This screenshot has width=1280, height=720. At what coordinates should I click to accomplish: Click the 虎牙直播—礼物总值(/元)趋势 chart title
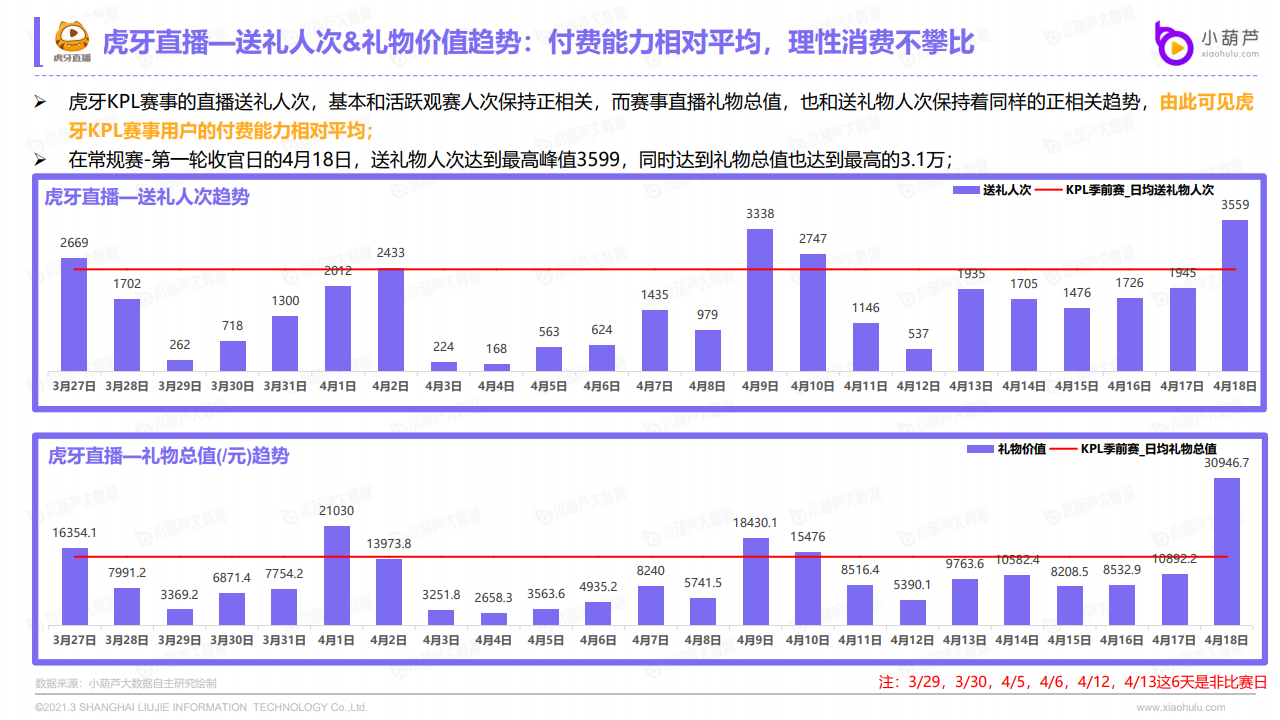click(168, 456)
